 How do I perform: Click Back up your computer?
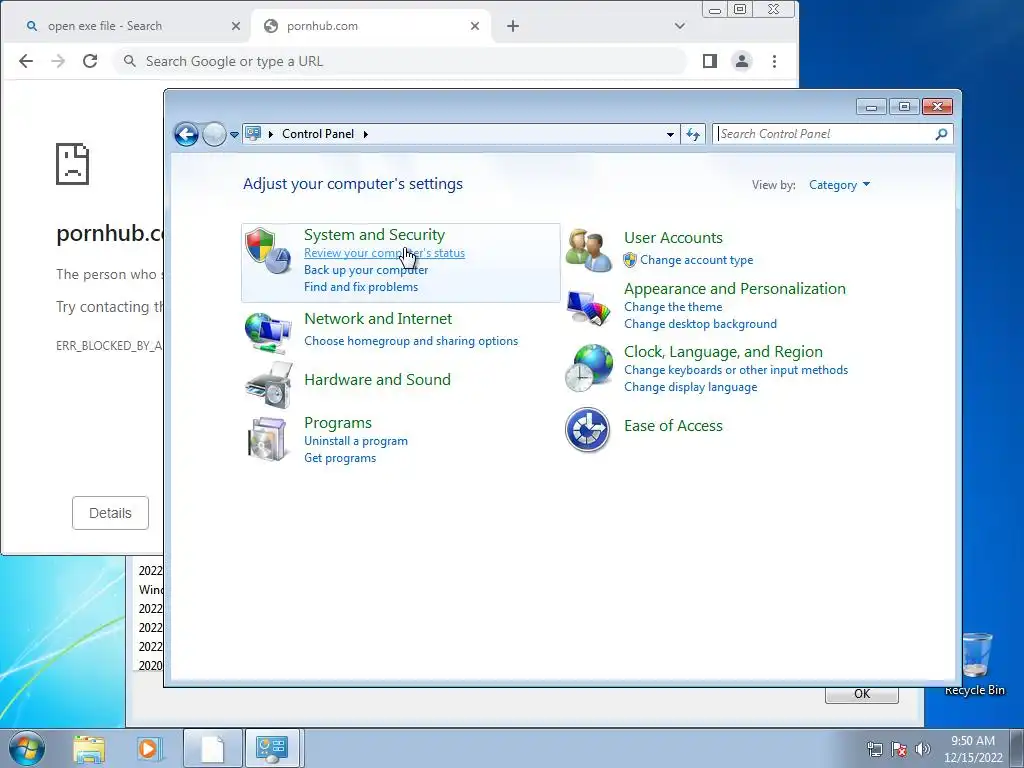click(366, 270)
